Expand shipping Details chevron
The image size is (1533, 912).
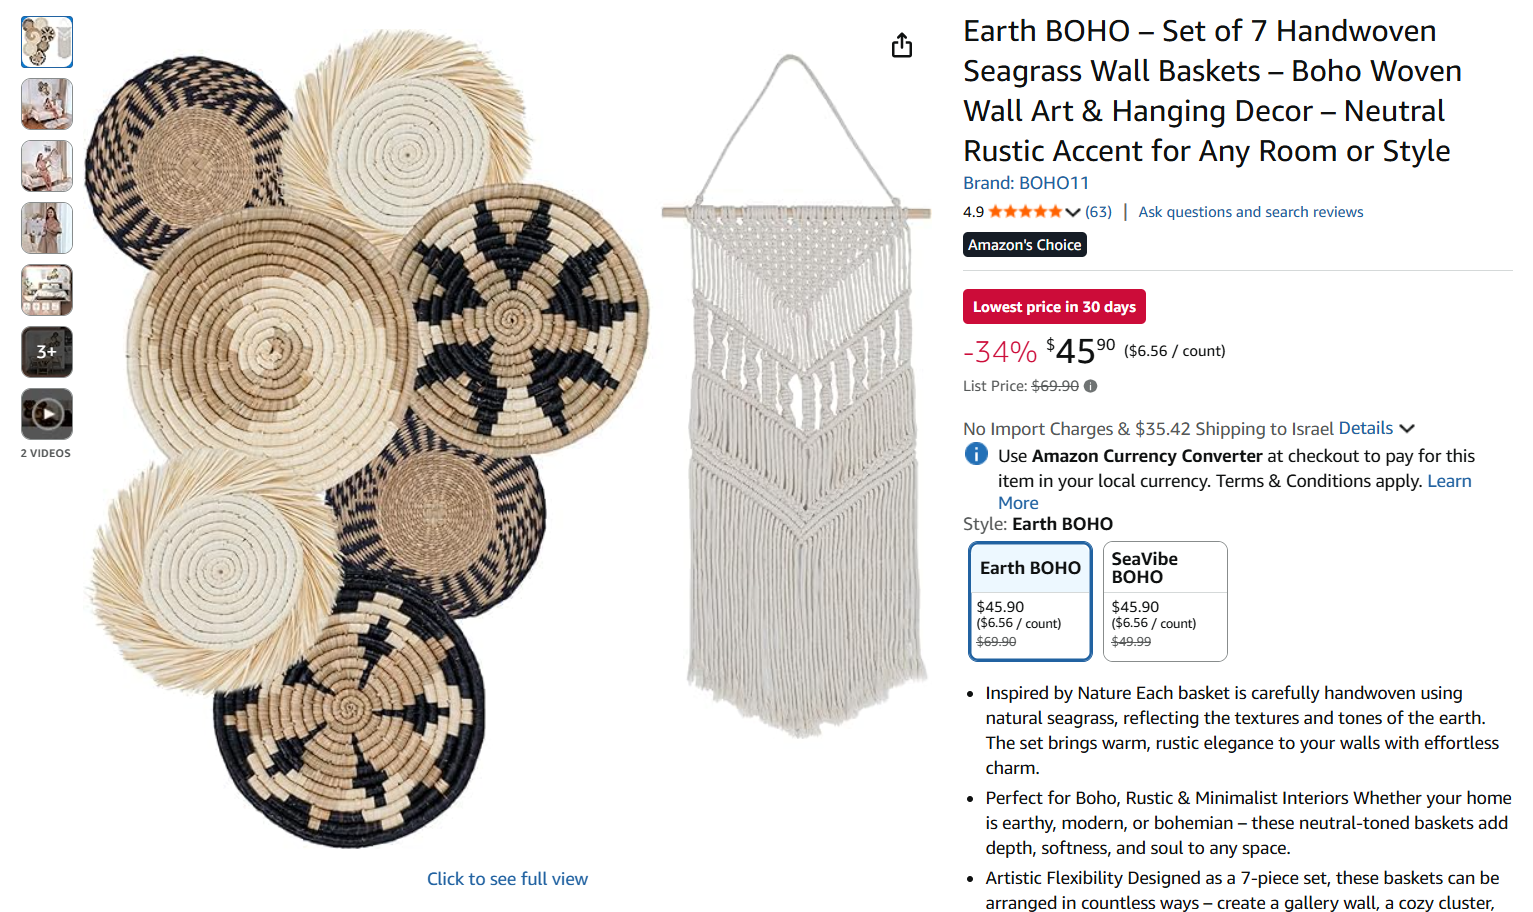(1407, 429)
